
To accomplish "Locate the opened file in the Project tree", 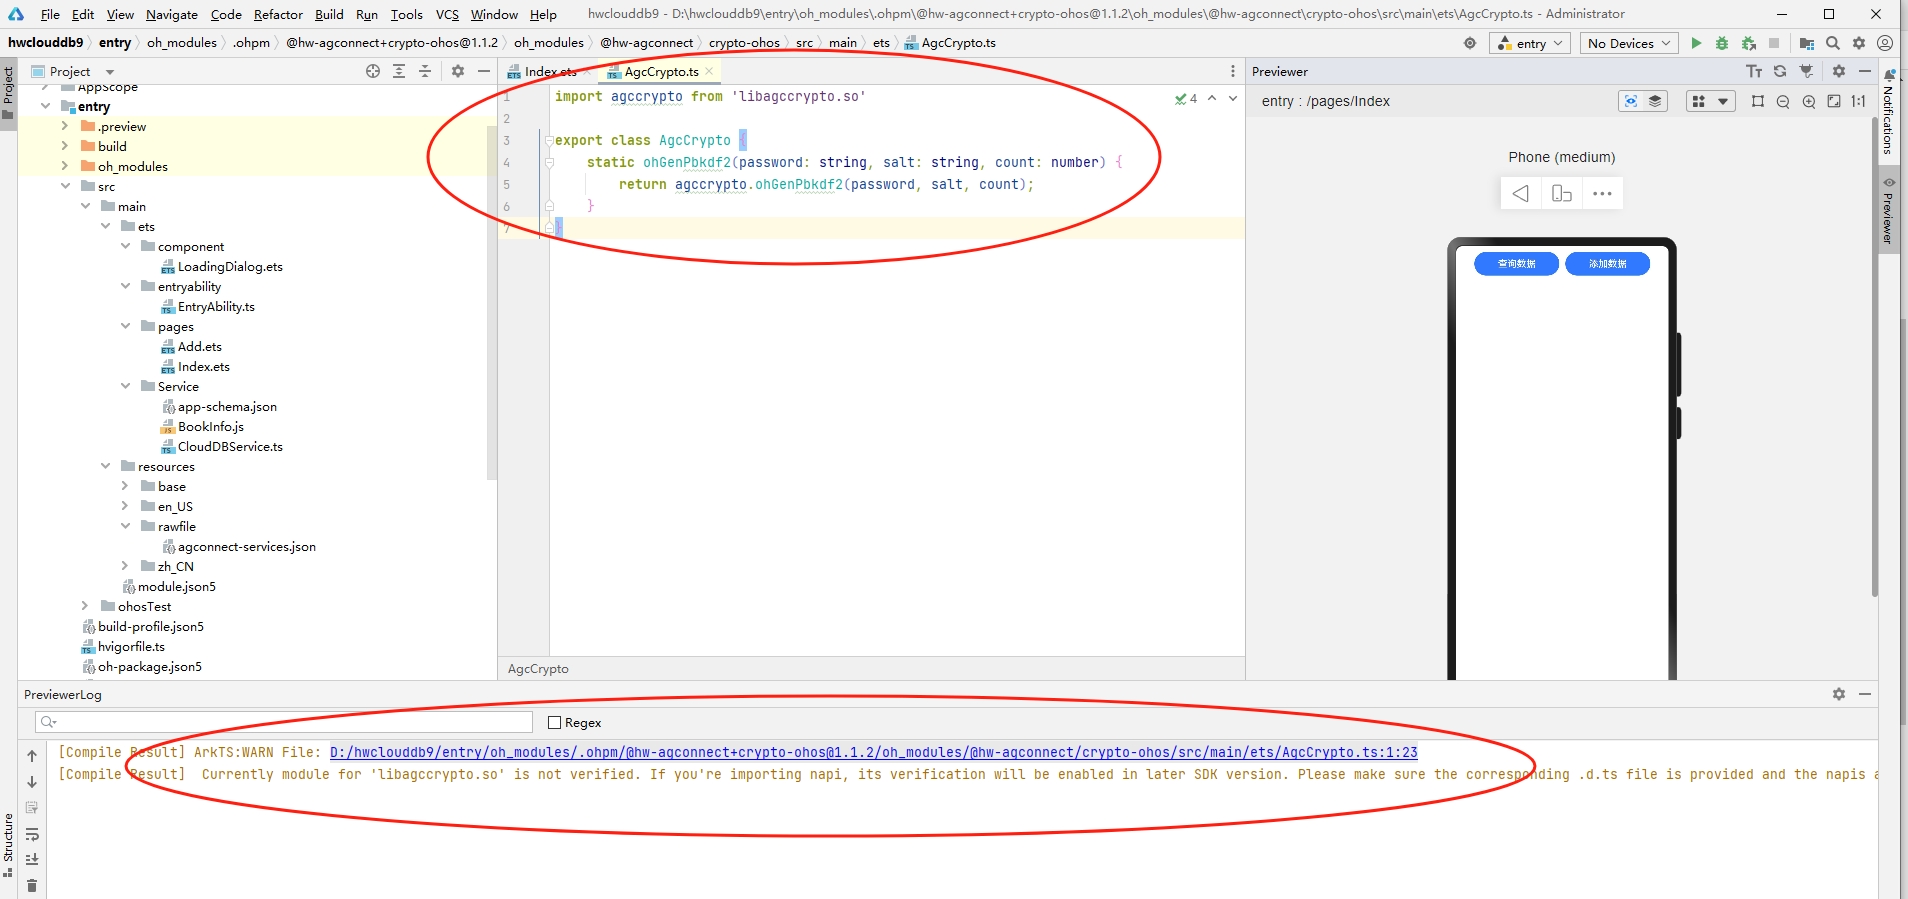I will [x=373, y=71].
